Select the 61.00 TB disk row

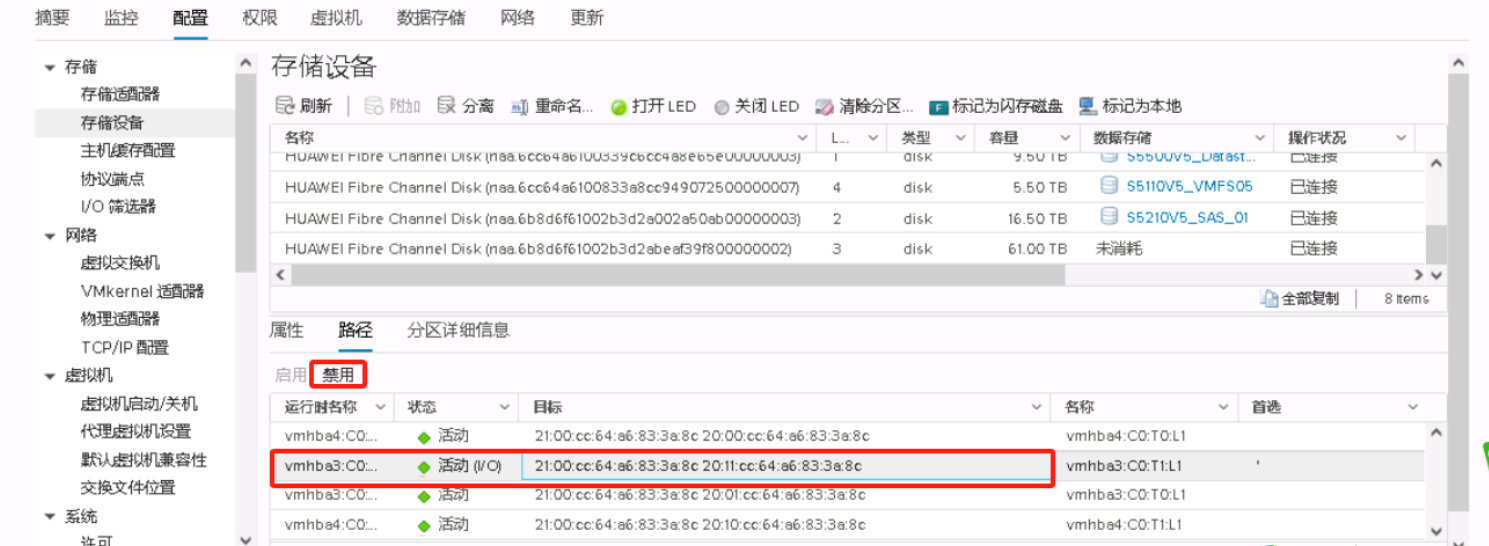coord(847,248)
